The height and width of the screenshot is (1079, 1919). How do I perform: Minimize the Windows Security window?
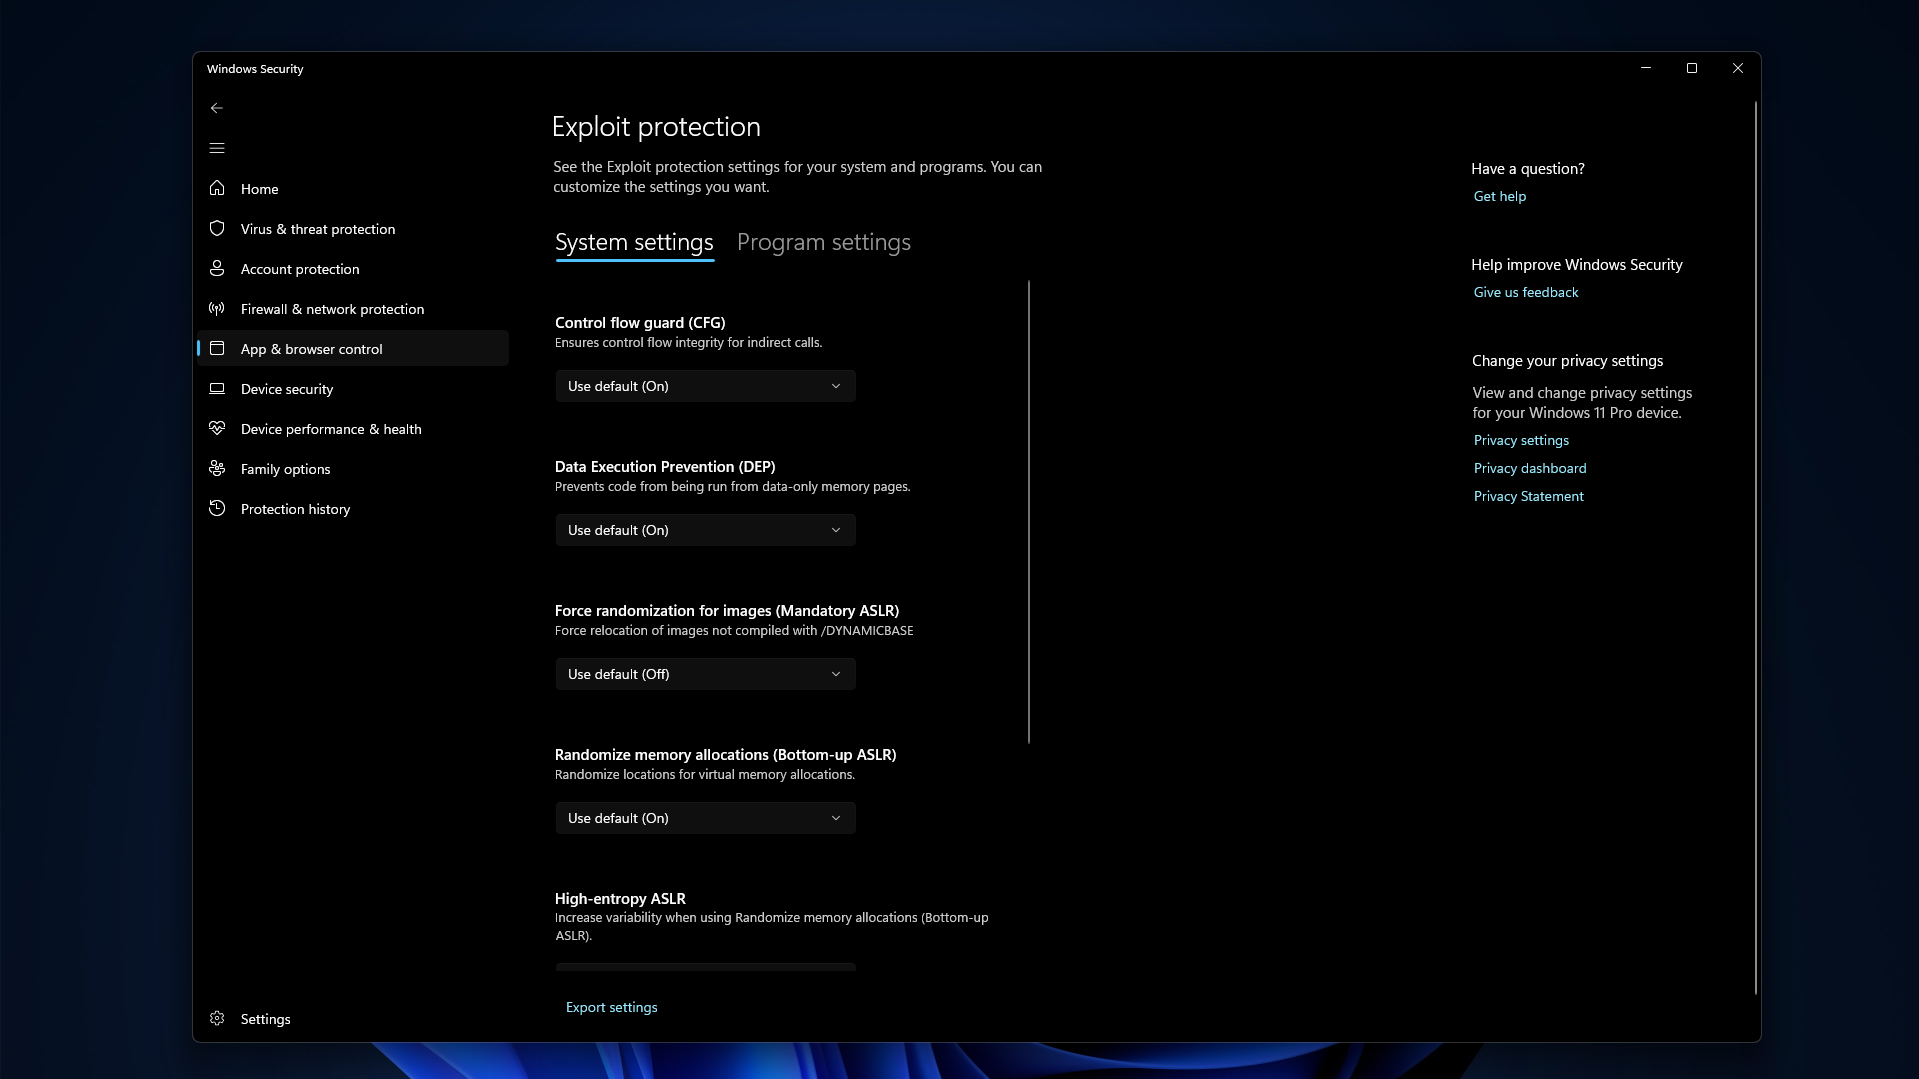click(1646, 68)
